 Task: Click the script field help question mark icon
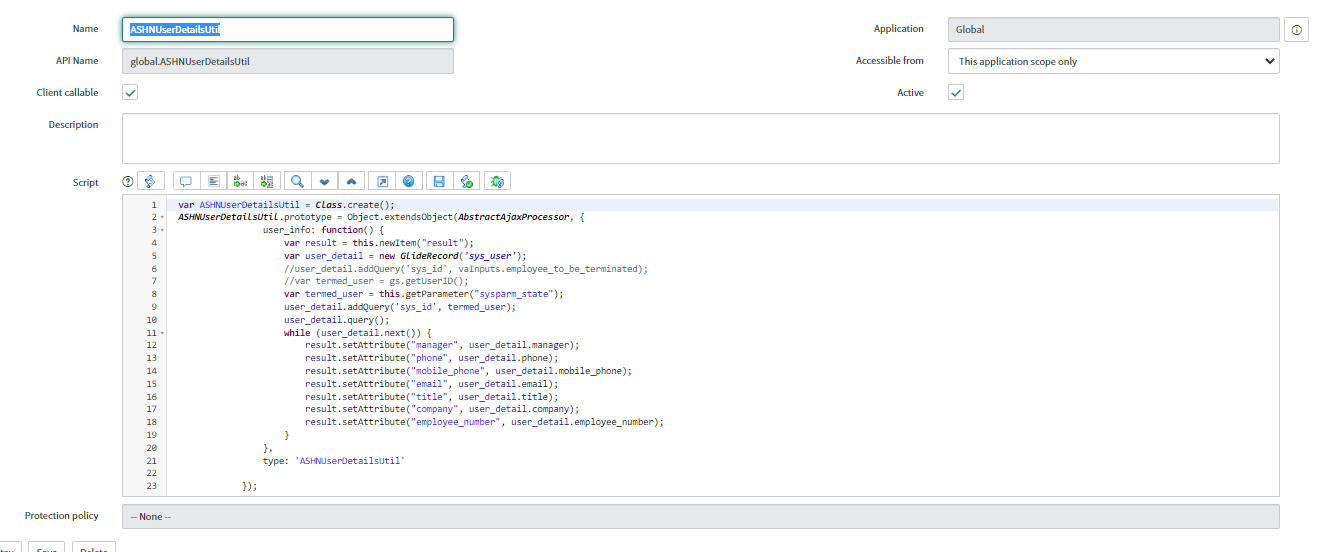click(128, 182)
